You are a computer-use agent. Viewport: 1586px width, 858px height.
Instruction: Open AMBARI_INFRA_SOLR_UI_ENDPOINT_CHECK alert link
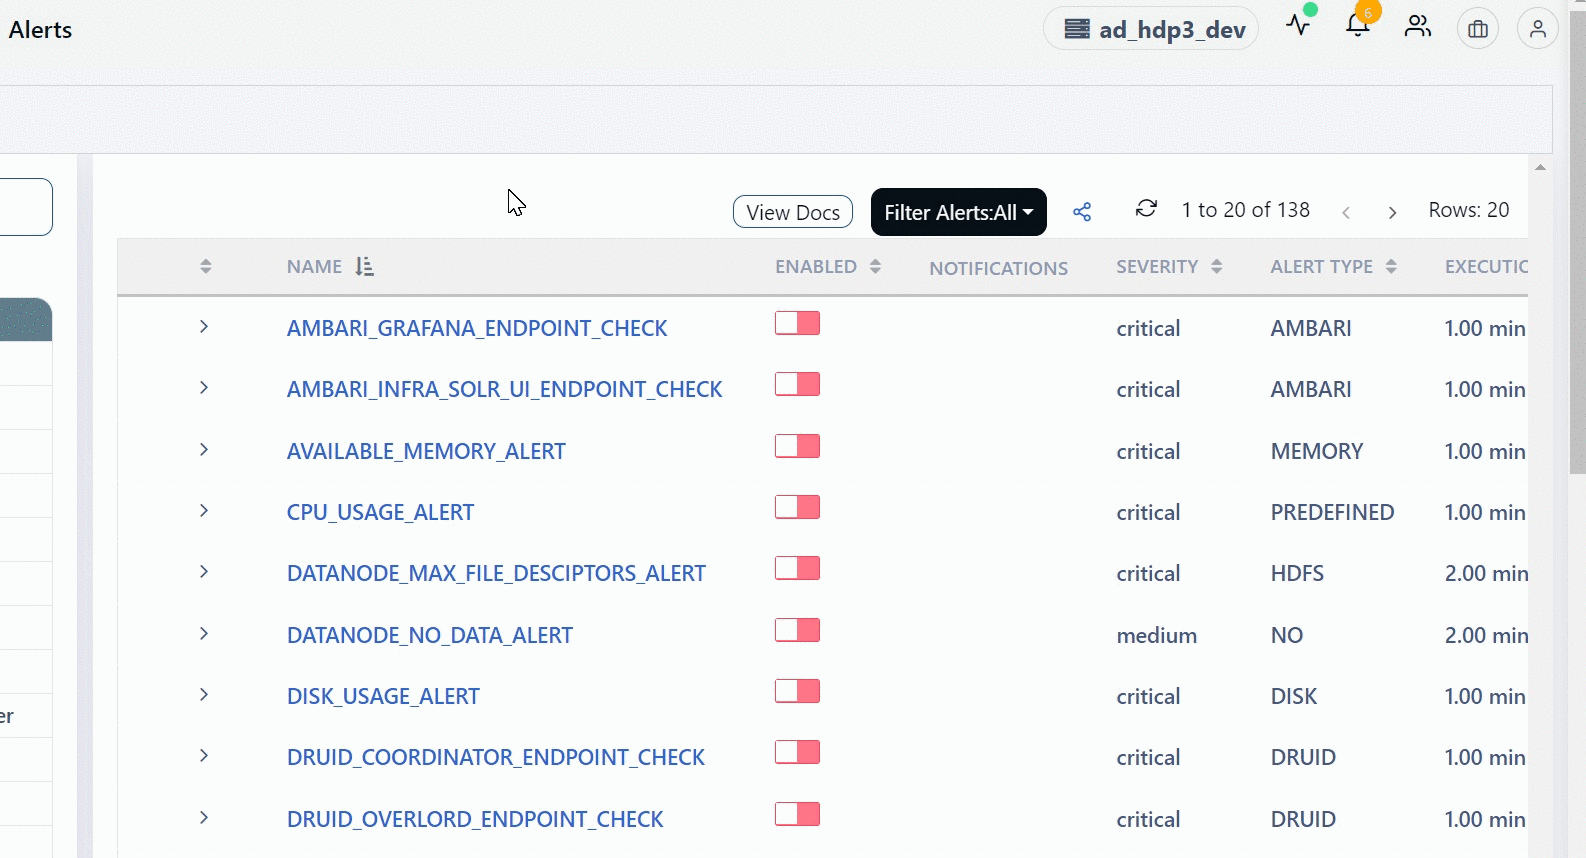[504, 389]
